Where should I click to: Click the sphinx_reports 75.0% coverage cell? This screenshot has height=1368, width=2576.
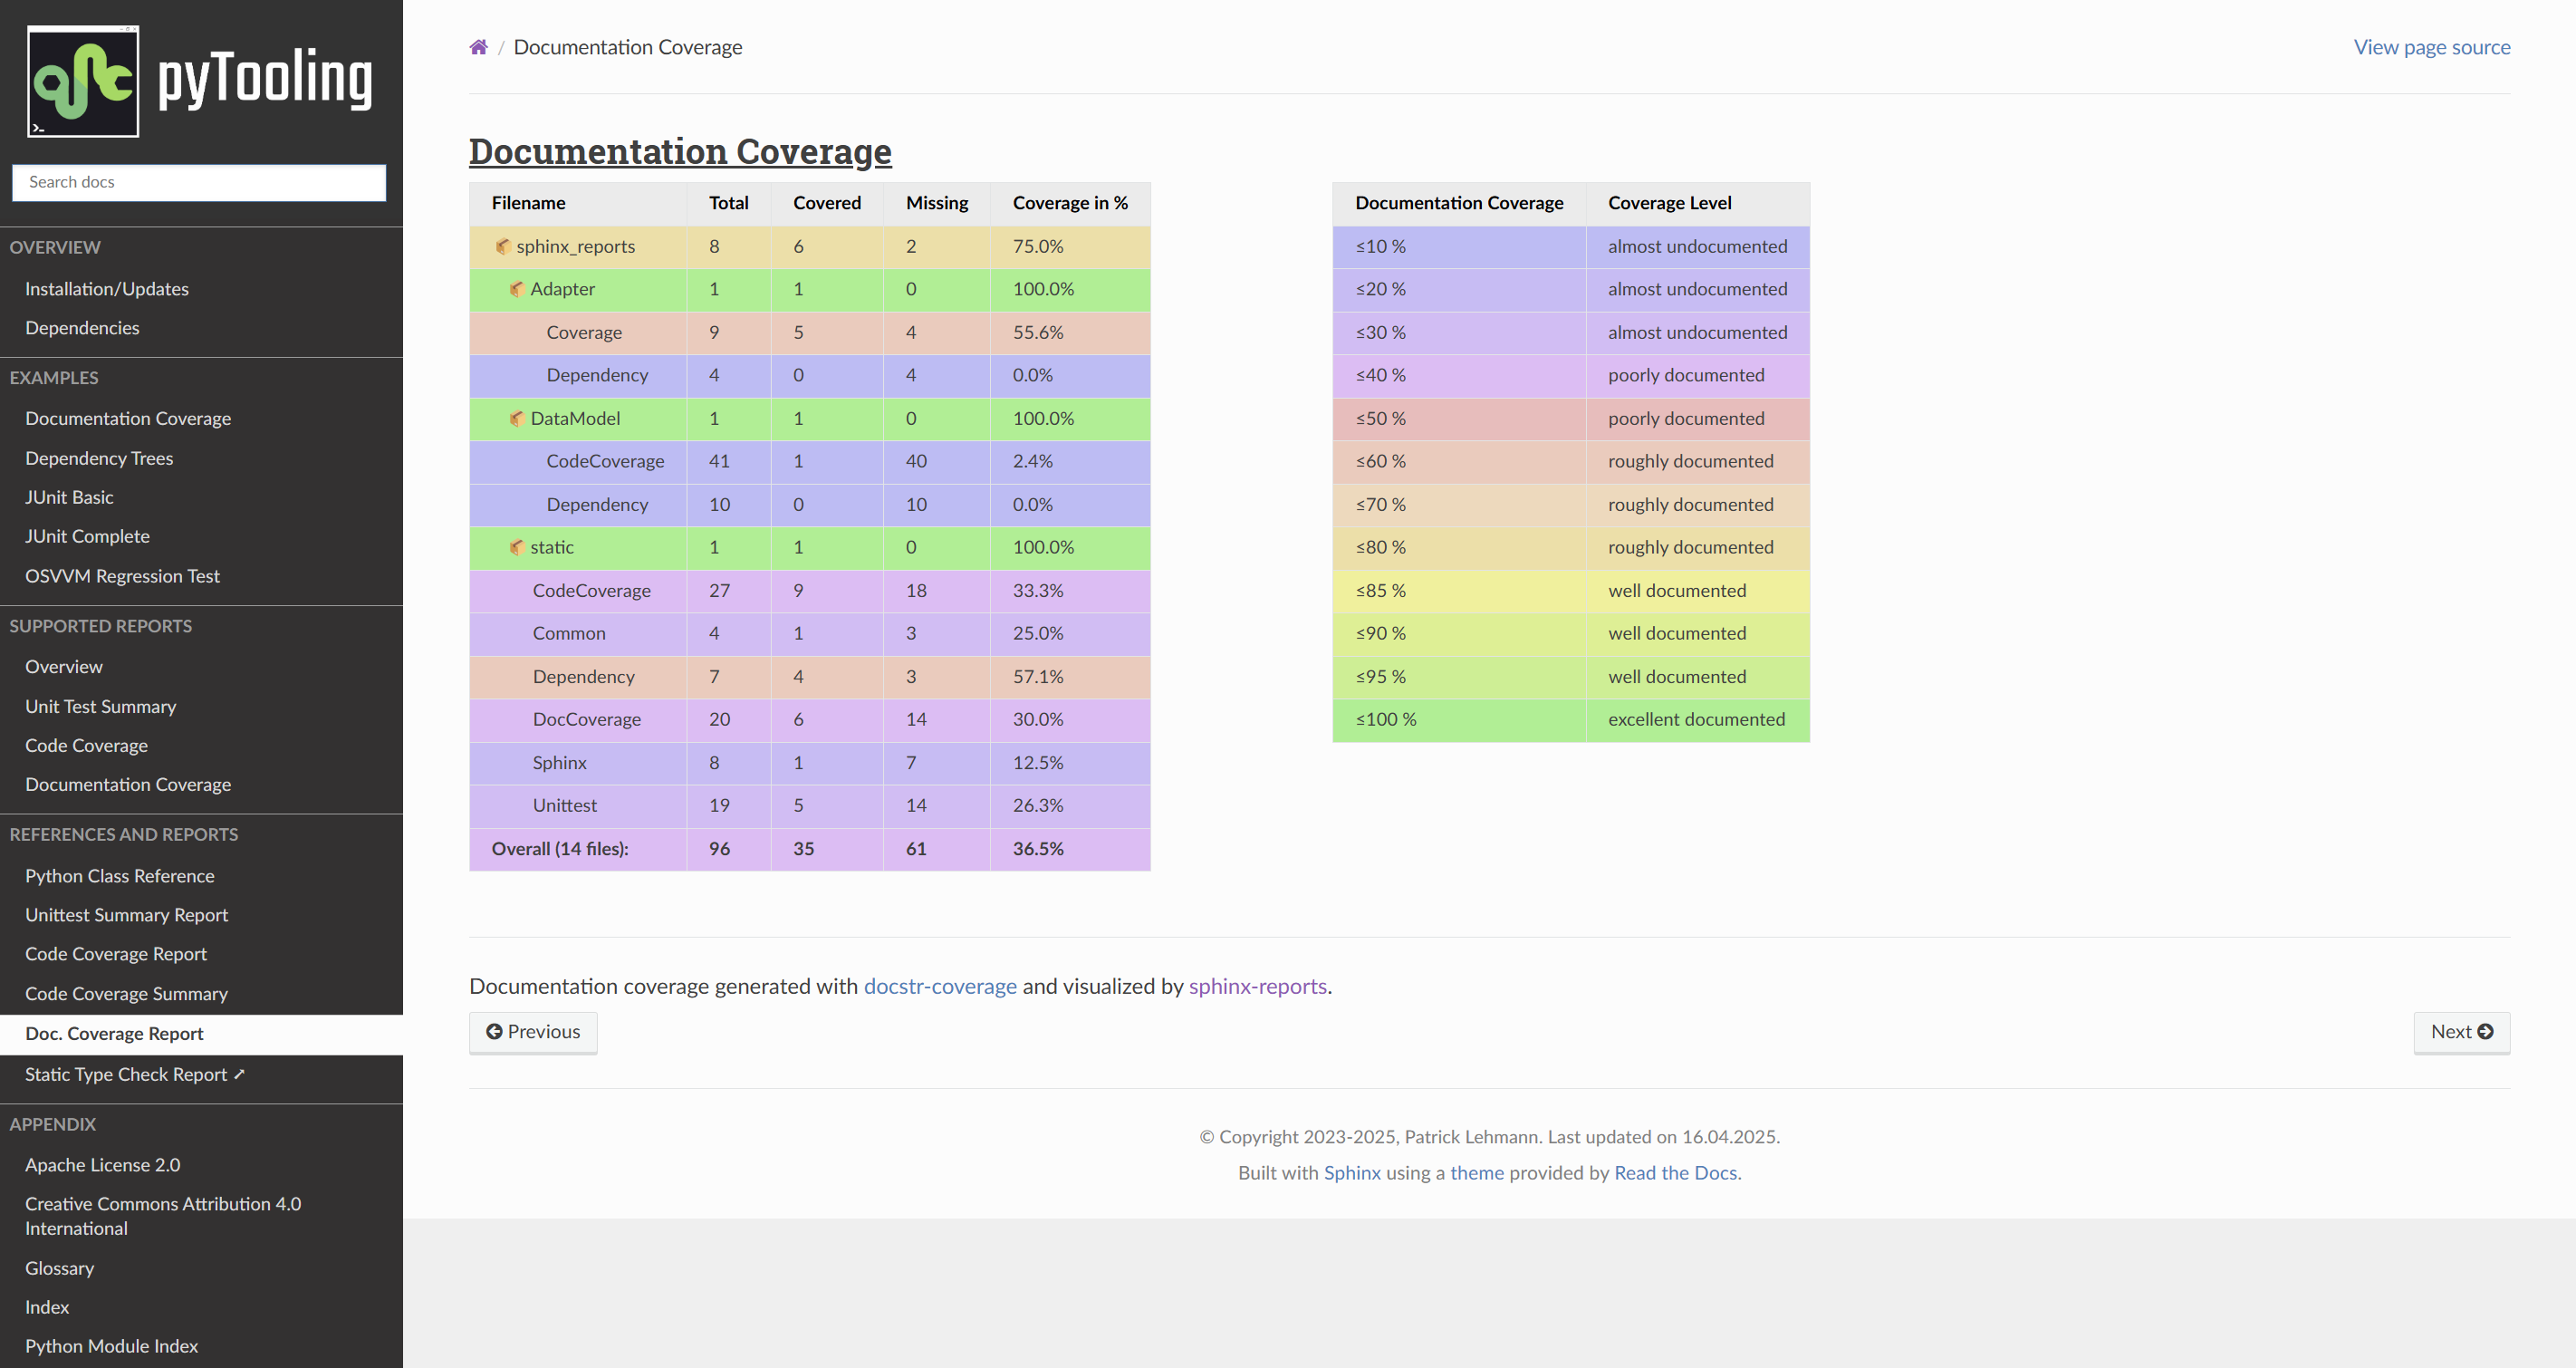[x=1070, y=246]
